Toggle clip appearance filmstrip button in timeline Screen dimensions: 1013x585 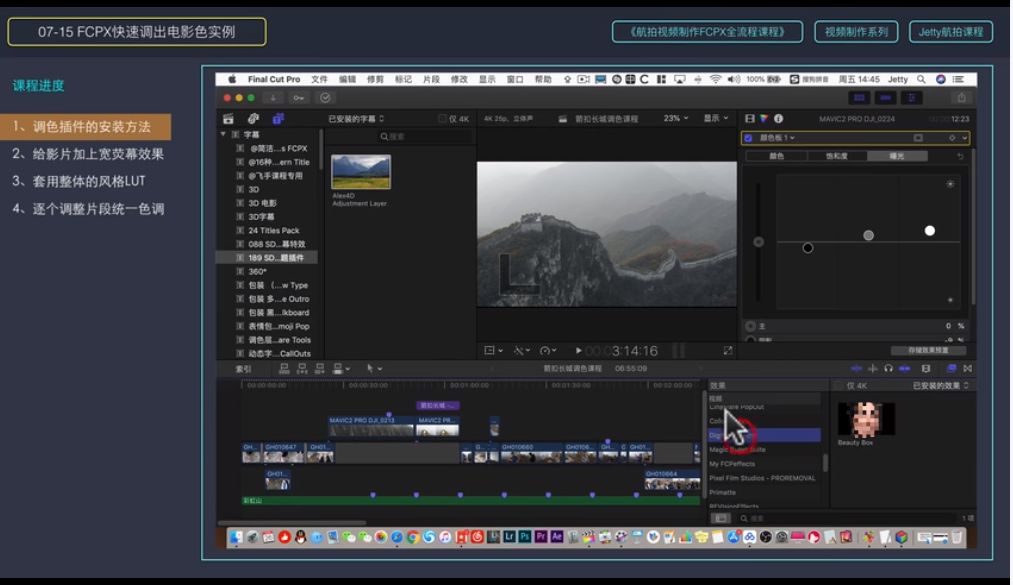click(926, 369)
